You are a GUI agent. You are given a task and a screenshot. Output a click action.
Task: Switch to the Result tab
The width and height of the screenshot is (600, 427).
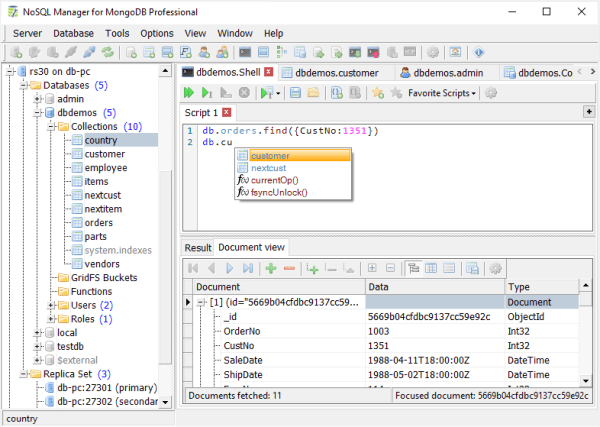coord(198,248)
